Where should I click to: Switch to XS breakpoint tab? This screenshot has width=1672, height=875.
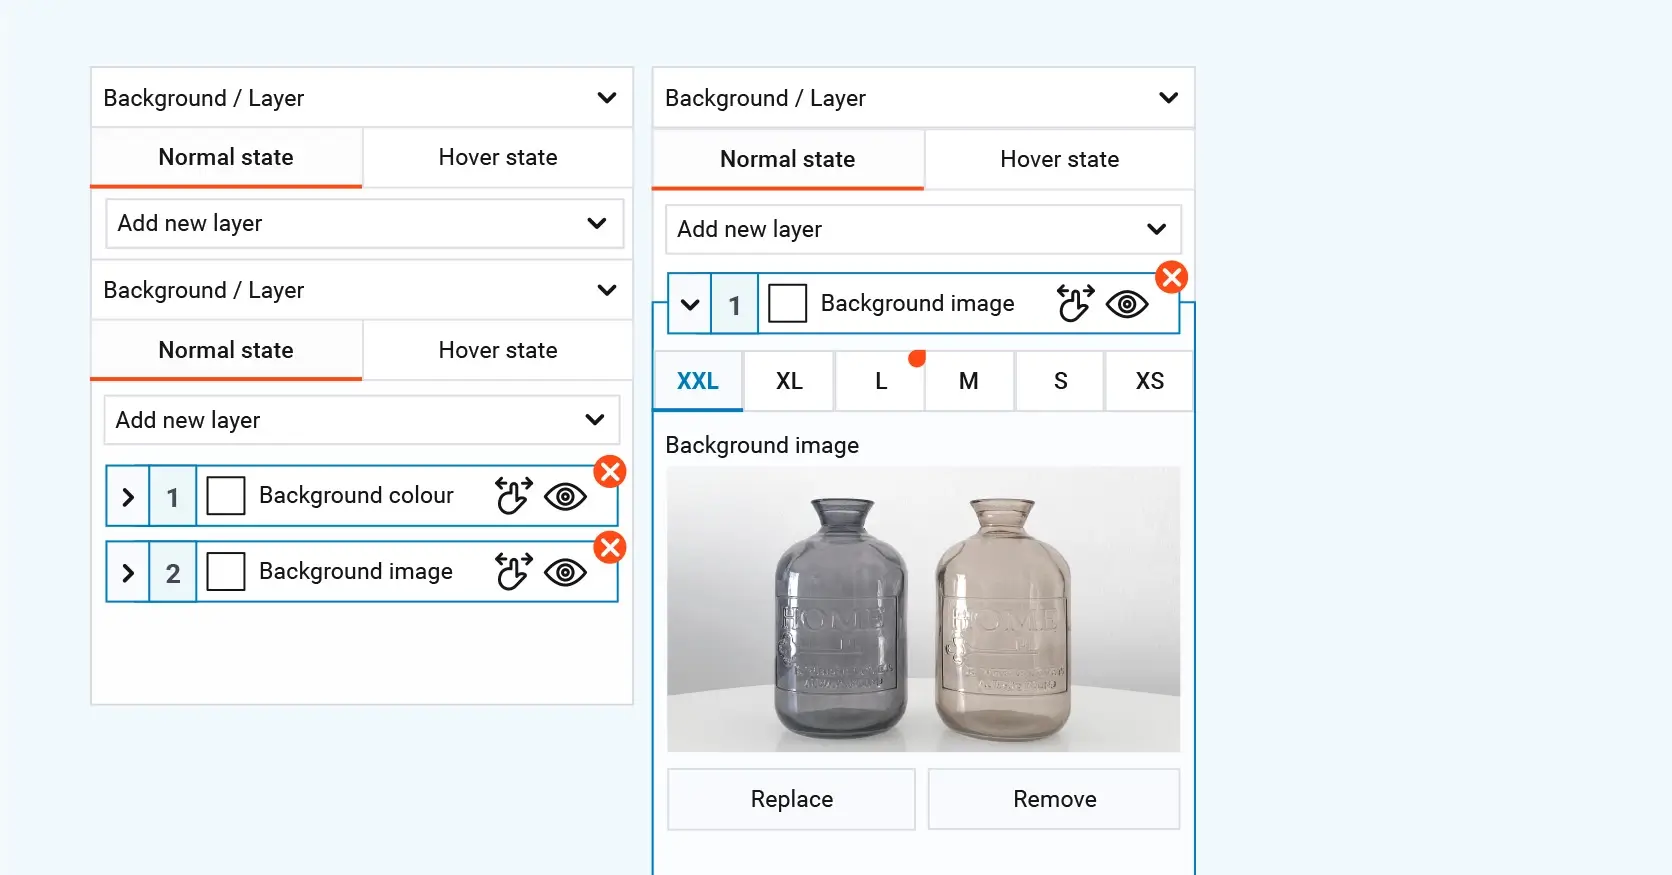coord(1150,381)
